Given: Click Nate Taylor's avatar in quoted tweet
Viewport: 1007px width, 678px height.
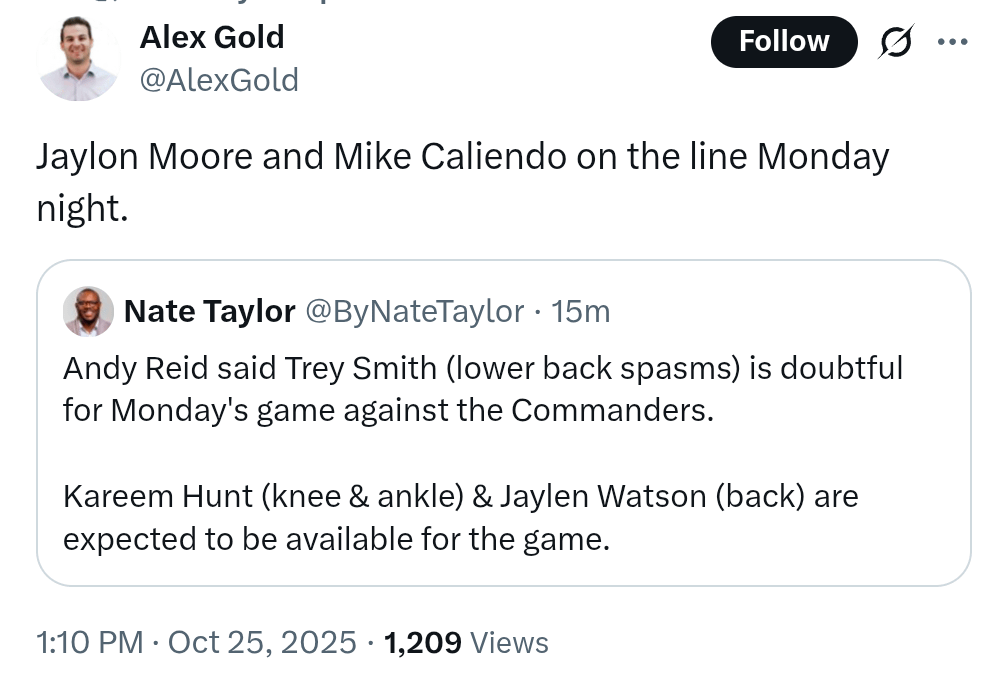Looking at the screenshot, I should coord(88,311).
